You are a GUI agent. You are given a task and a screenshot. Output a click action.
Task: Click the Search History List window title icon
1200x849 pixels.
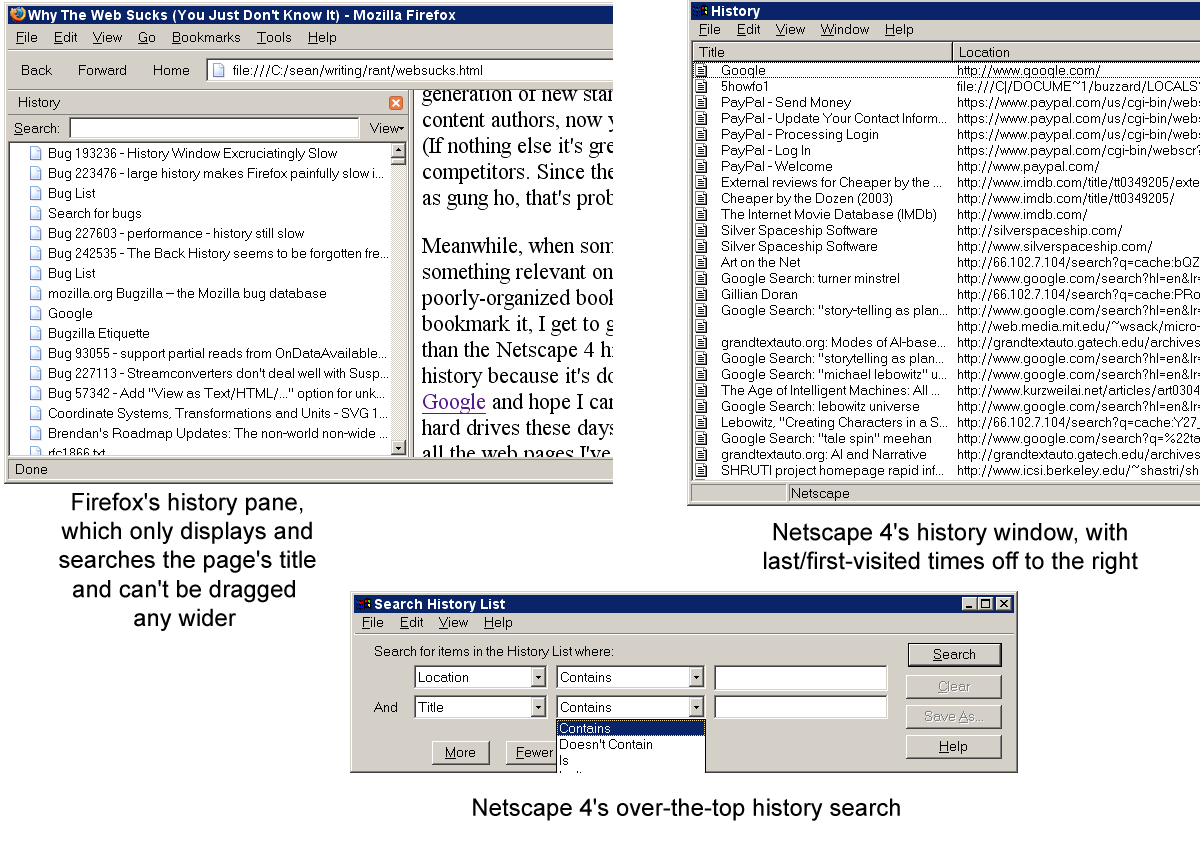(x=364, y=604)
